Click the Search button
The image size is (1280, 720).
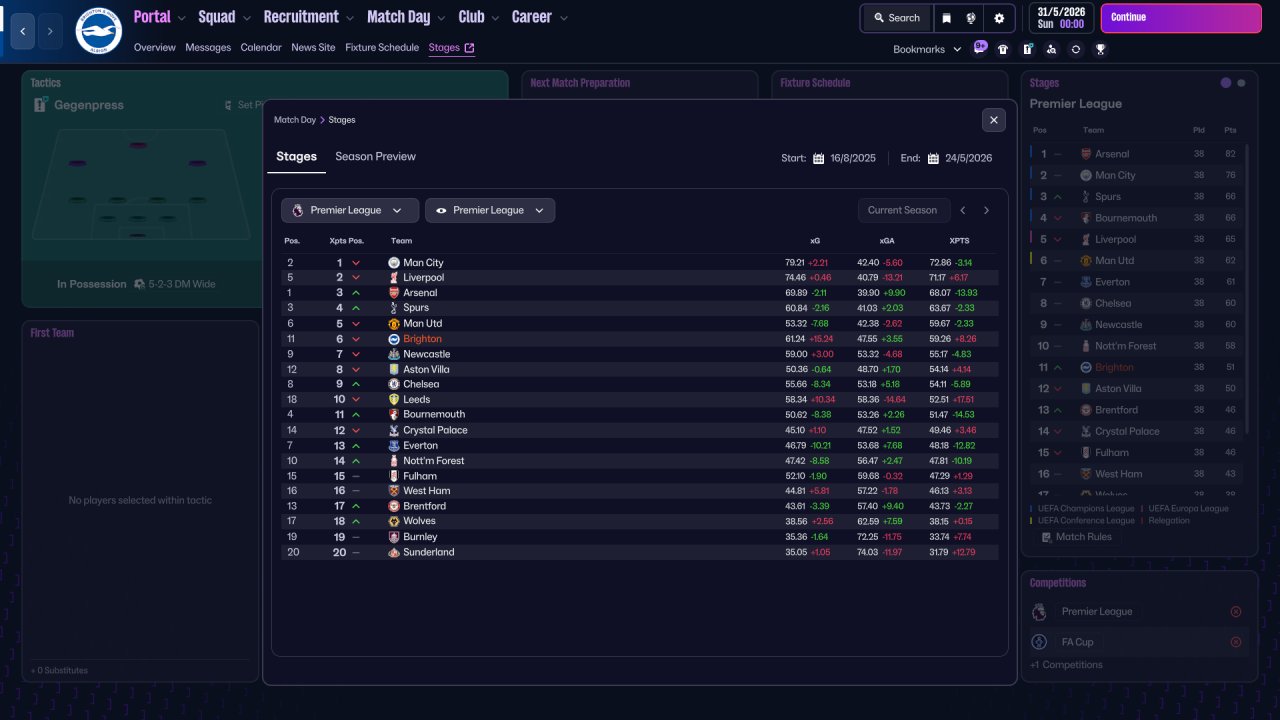[x=896, y=18]
